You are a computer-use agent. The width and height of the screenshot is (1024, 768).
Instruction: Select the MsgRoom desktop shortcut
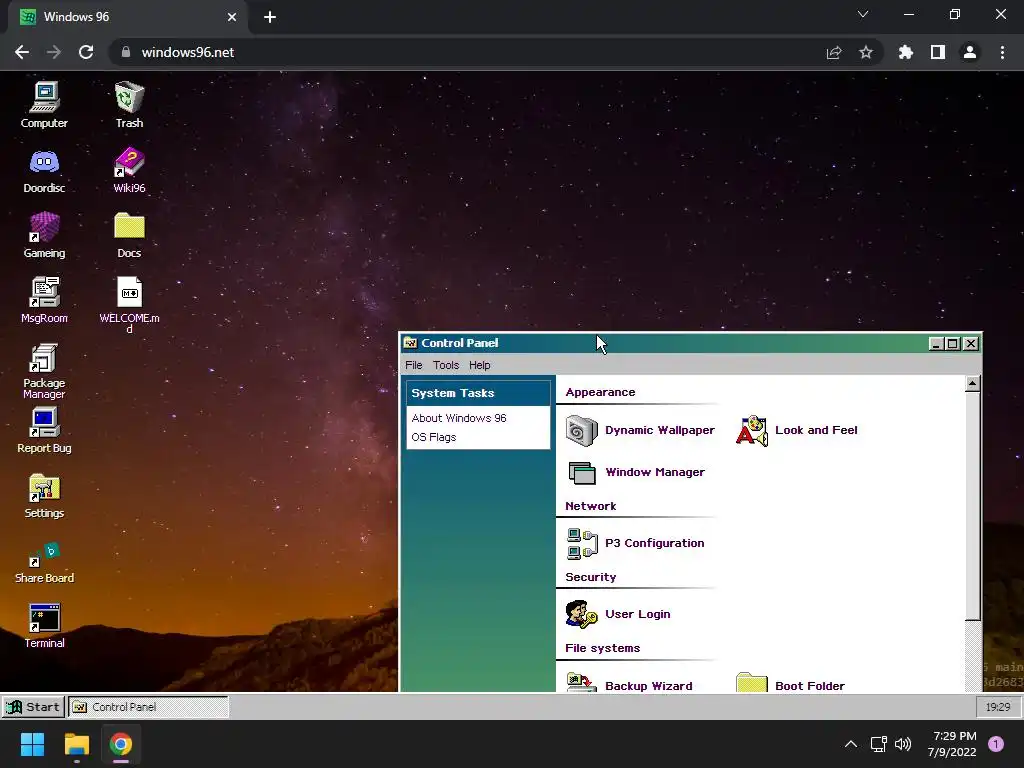click(x=44, y=300)
